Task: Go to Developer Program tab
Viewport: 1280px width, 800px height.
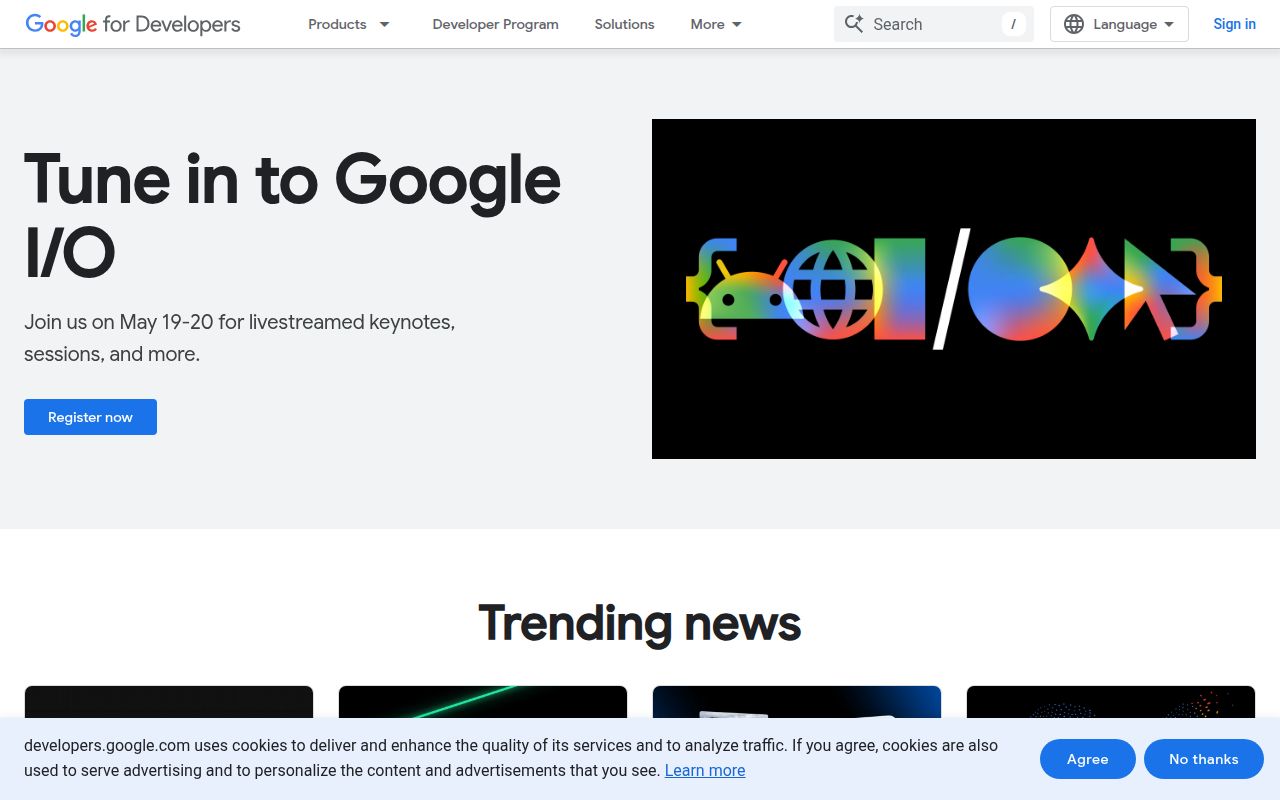Action: pos(495,24)
